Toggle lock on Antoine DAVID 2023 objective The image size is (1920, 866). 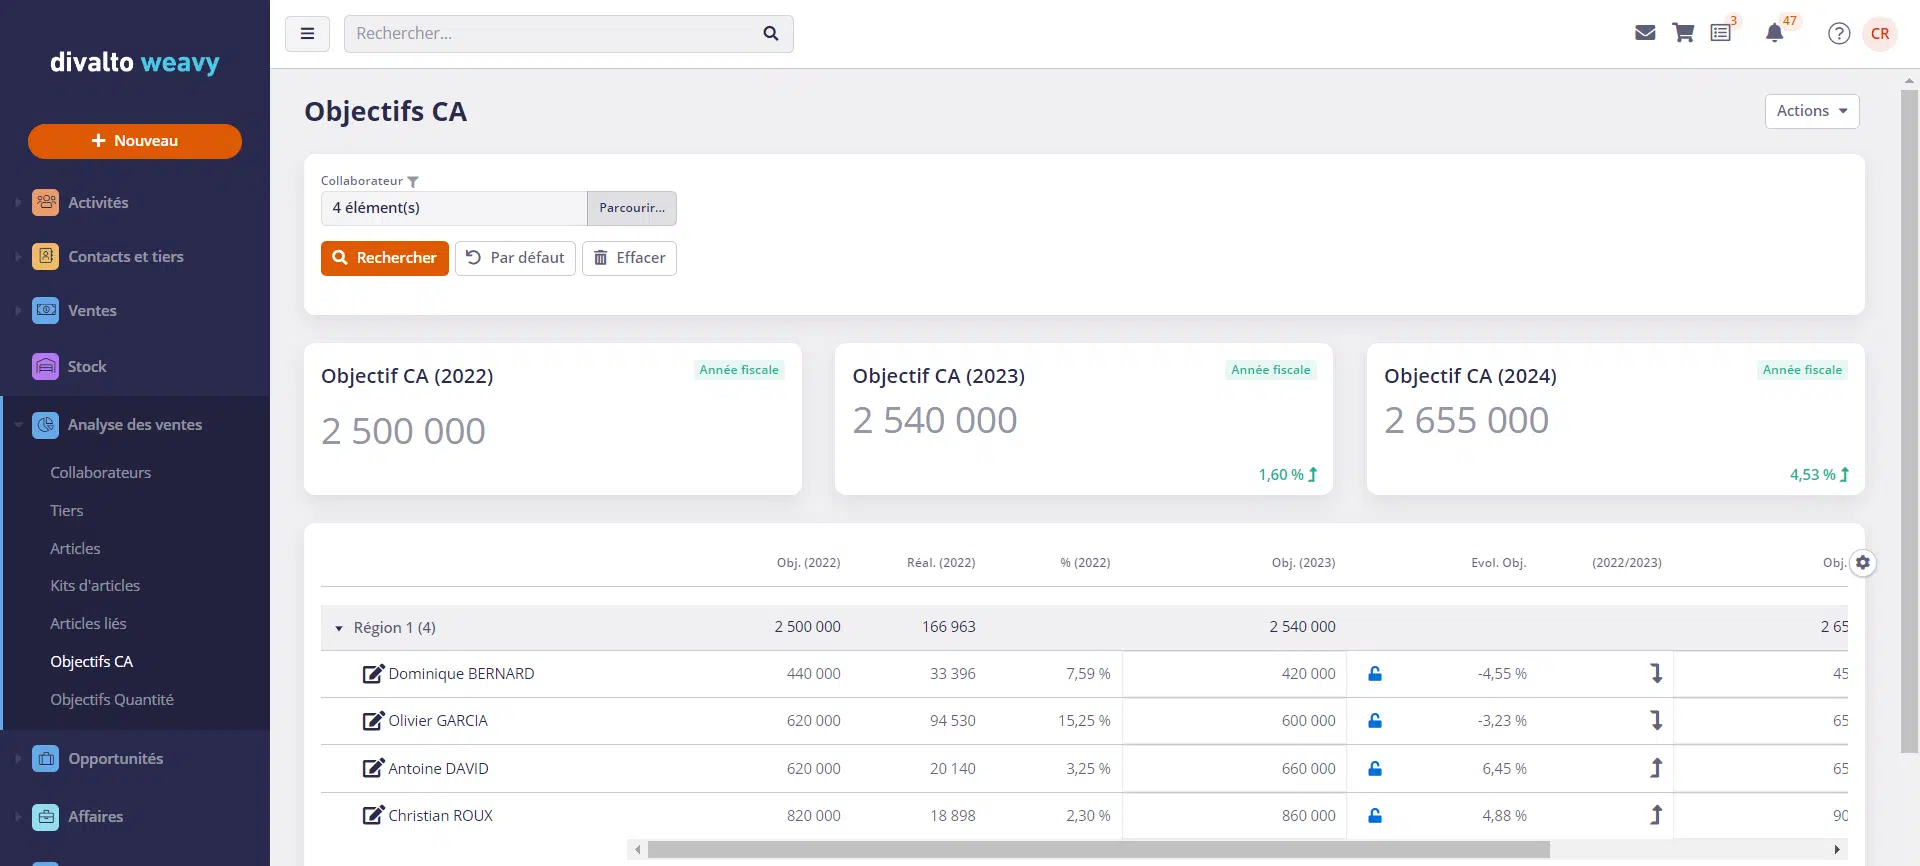click(x=1375, y=769)
